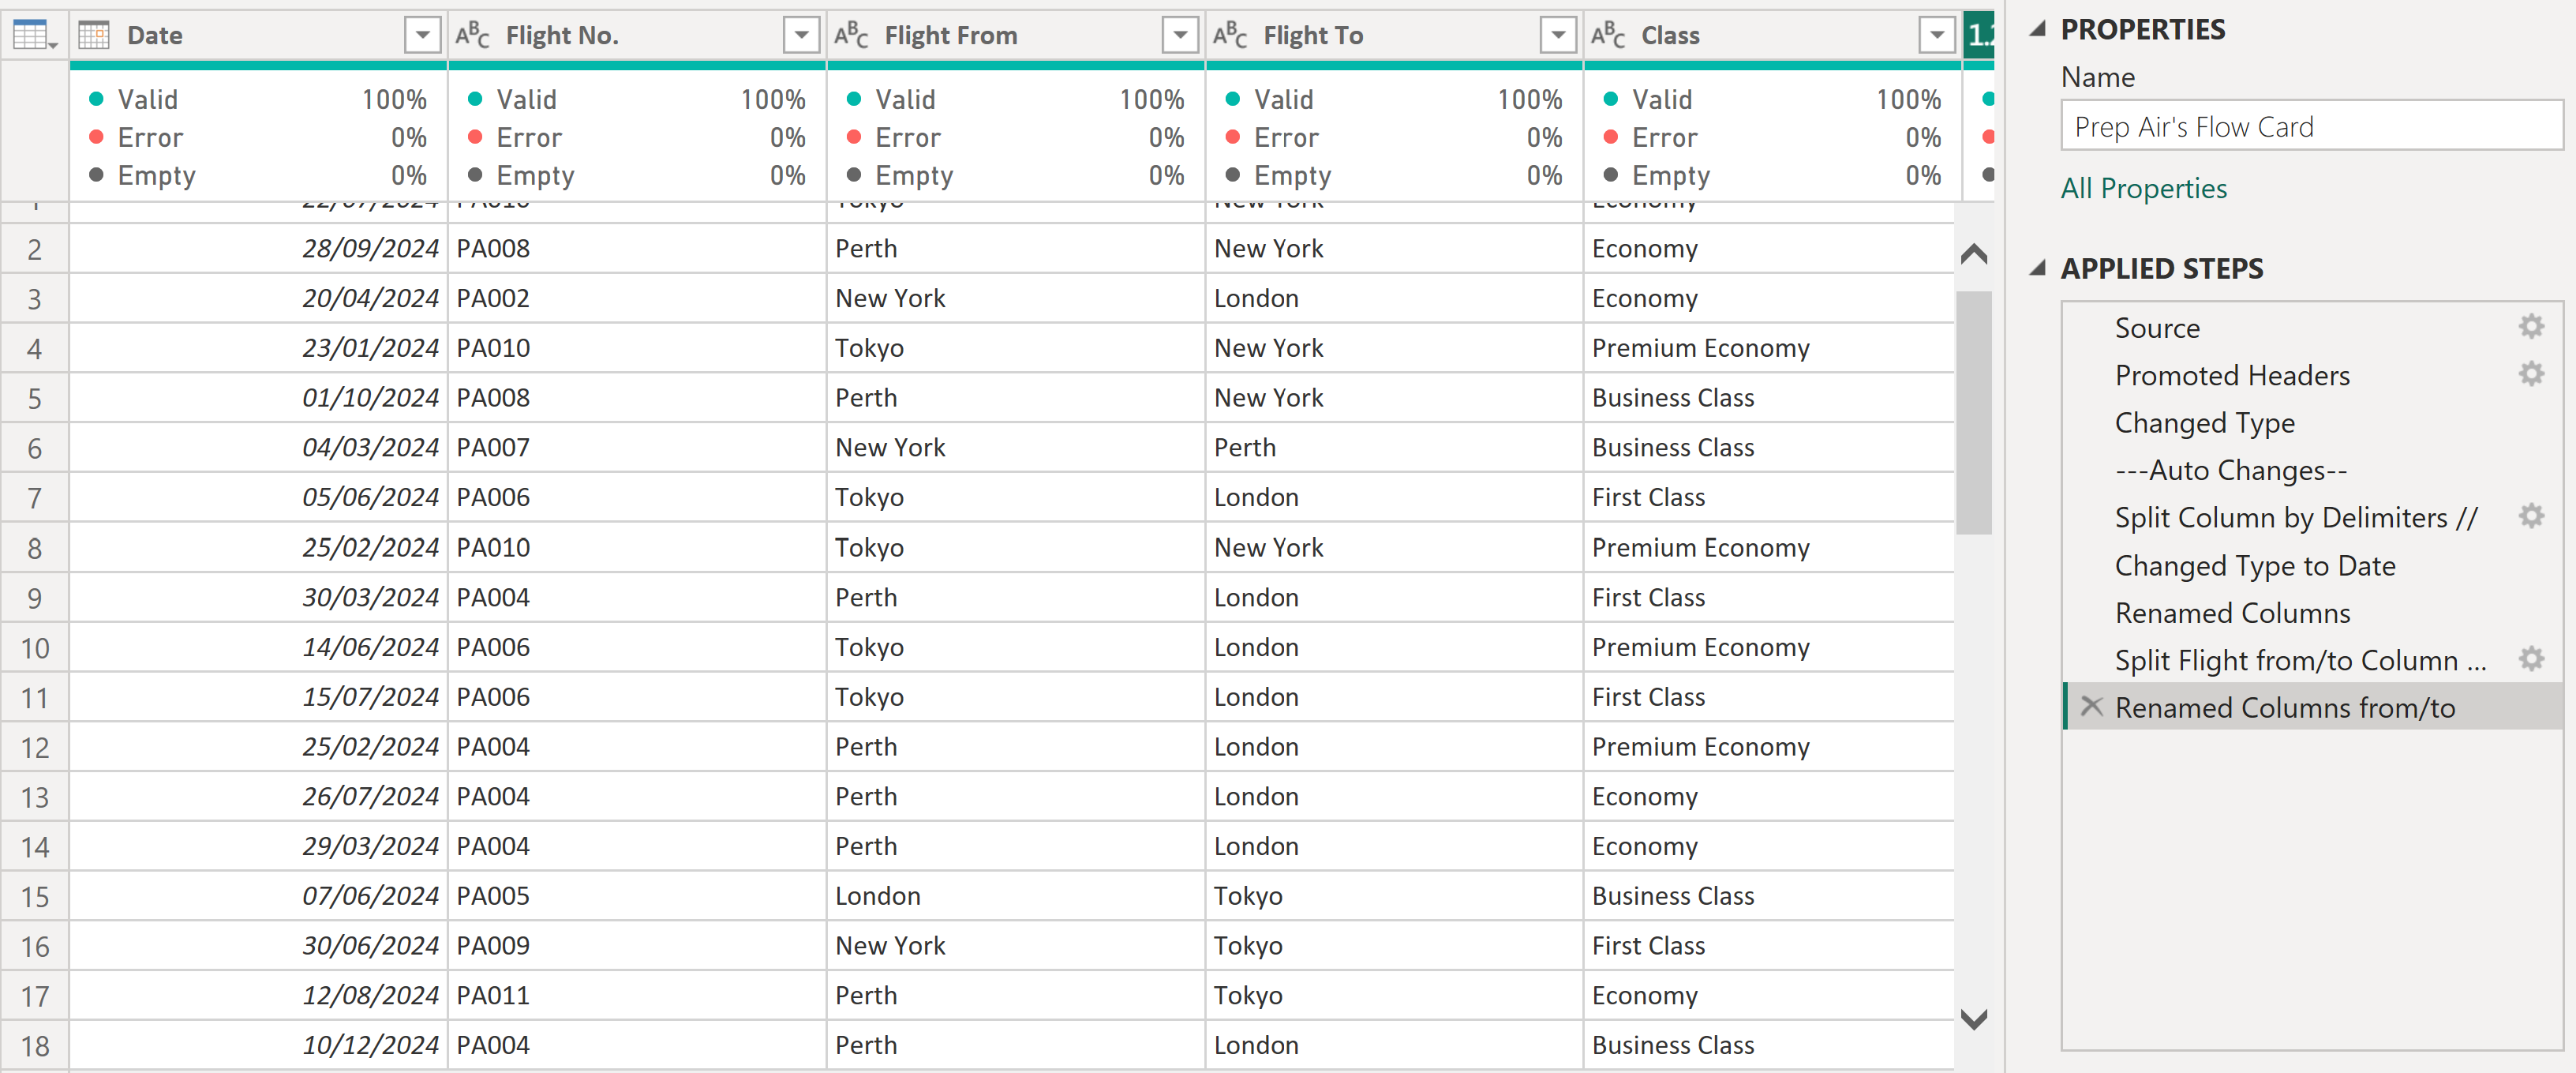The image size is (2576, 1073).
Task: Open settings gear for Source step
Action: tap(2530, 327)
